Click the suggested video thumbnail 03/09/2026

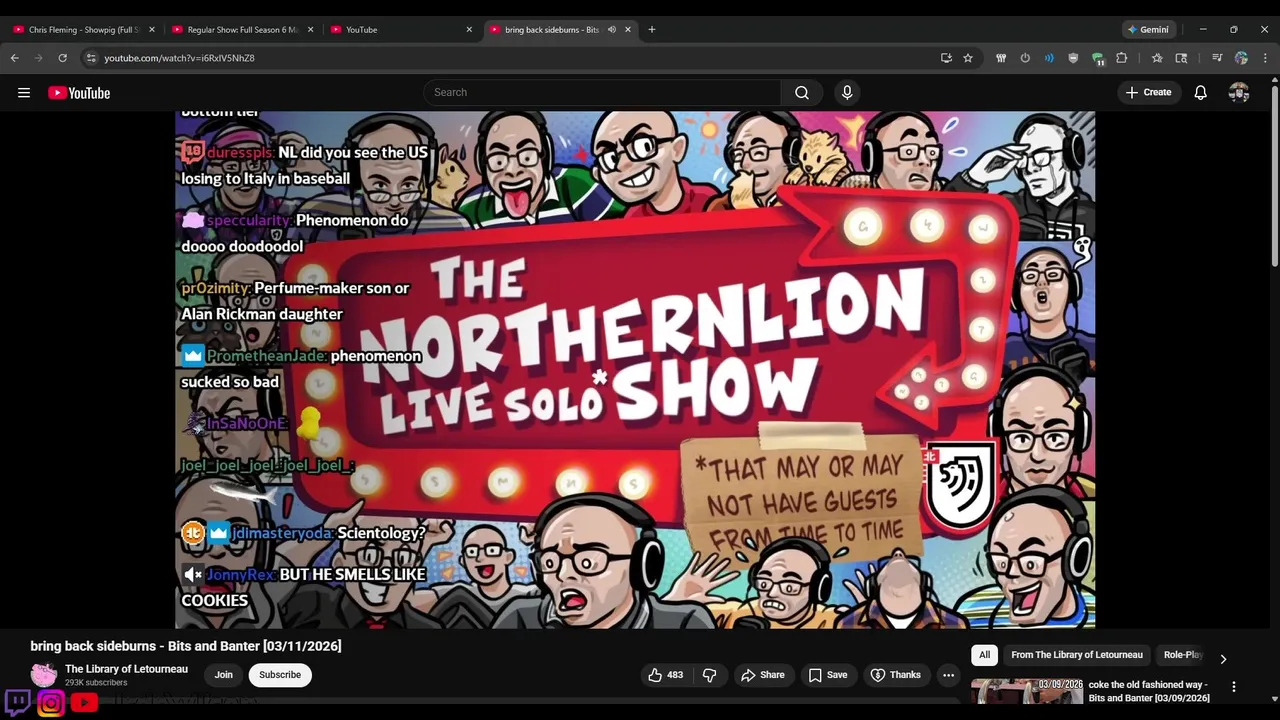[x=1027, y=691]
